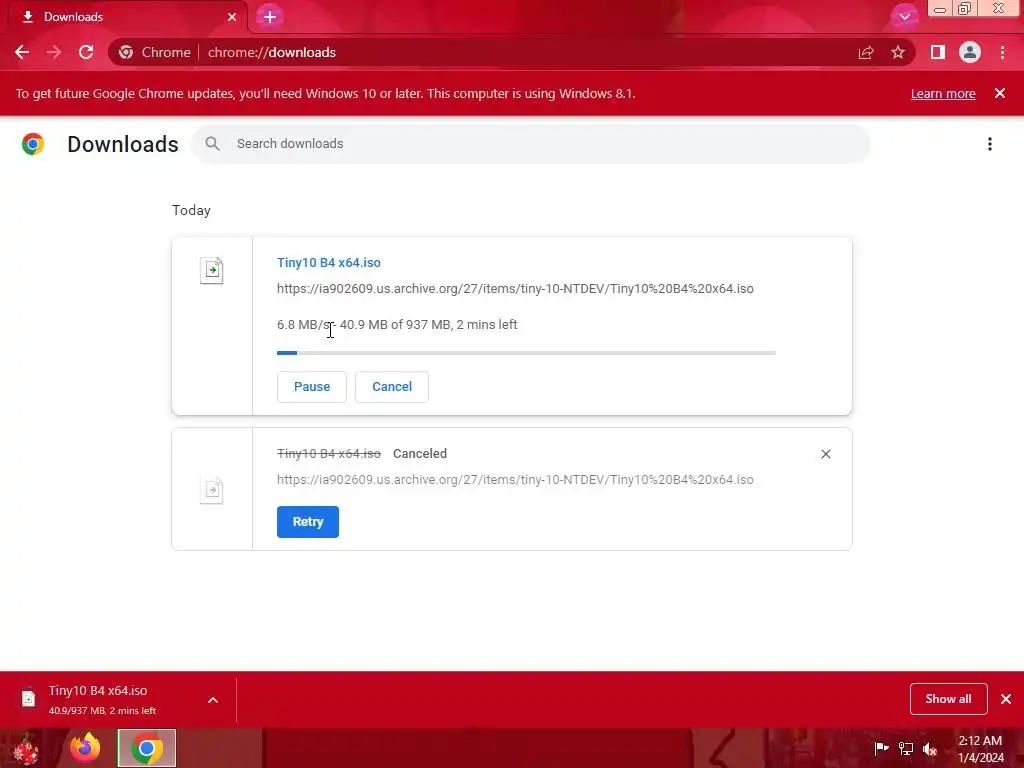Click the Chrome site info chip
The height and width of the screenshot is (768, 1024).
coord(155,52)
